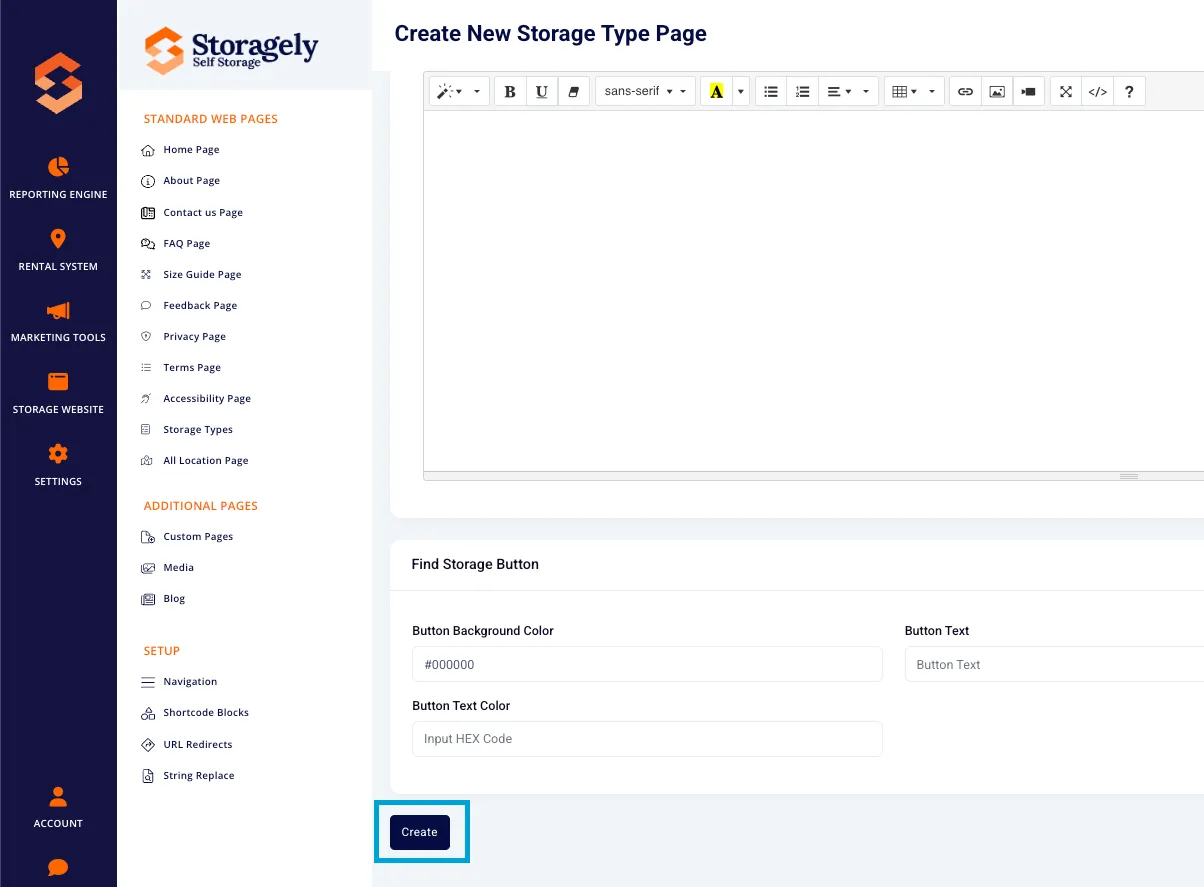This screenshot has width=1204, height=887.
Task: Open Rental System from the left rail
Action: [x=58, y=250]
